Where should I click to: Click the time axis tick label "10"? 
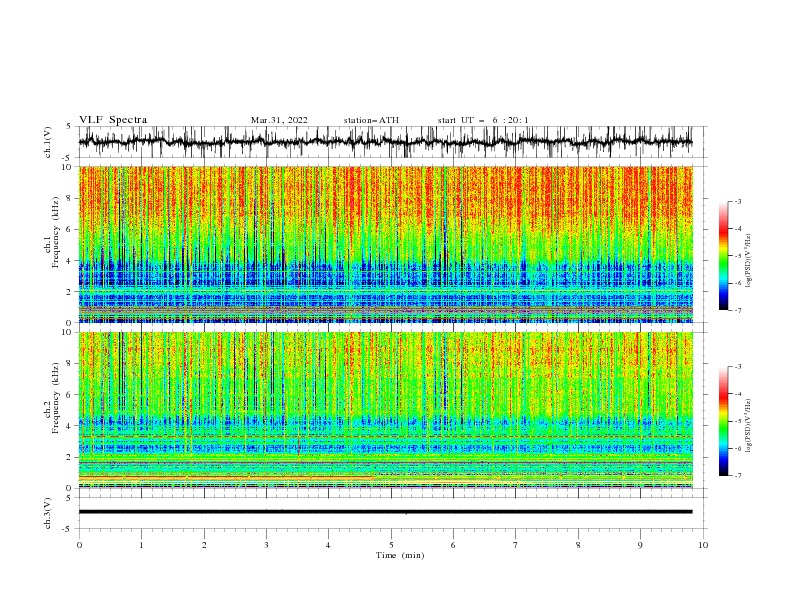(703, 545)
